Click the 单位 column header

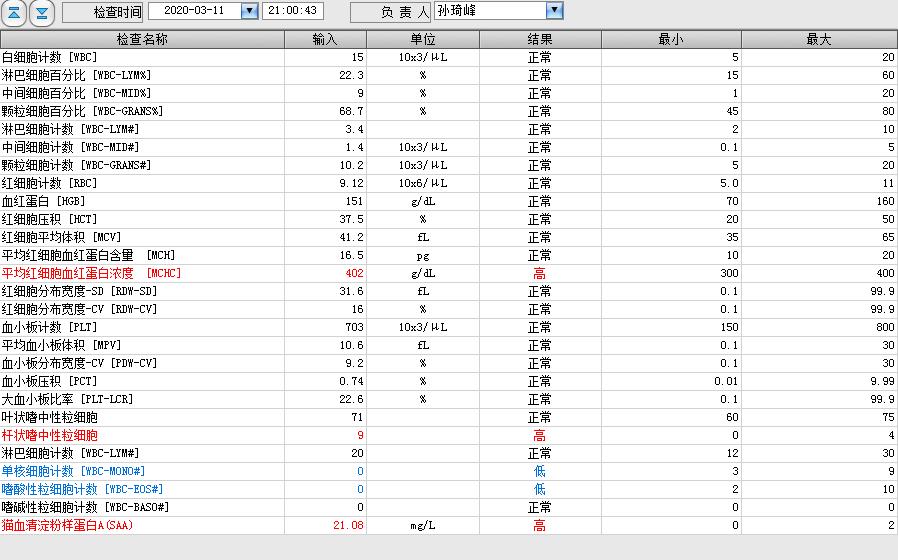tap(423, 39)
